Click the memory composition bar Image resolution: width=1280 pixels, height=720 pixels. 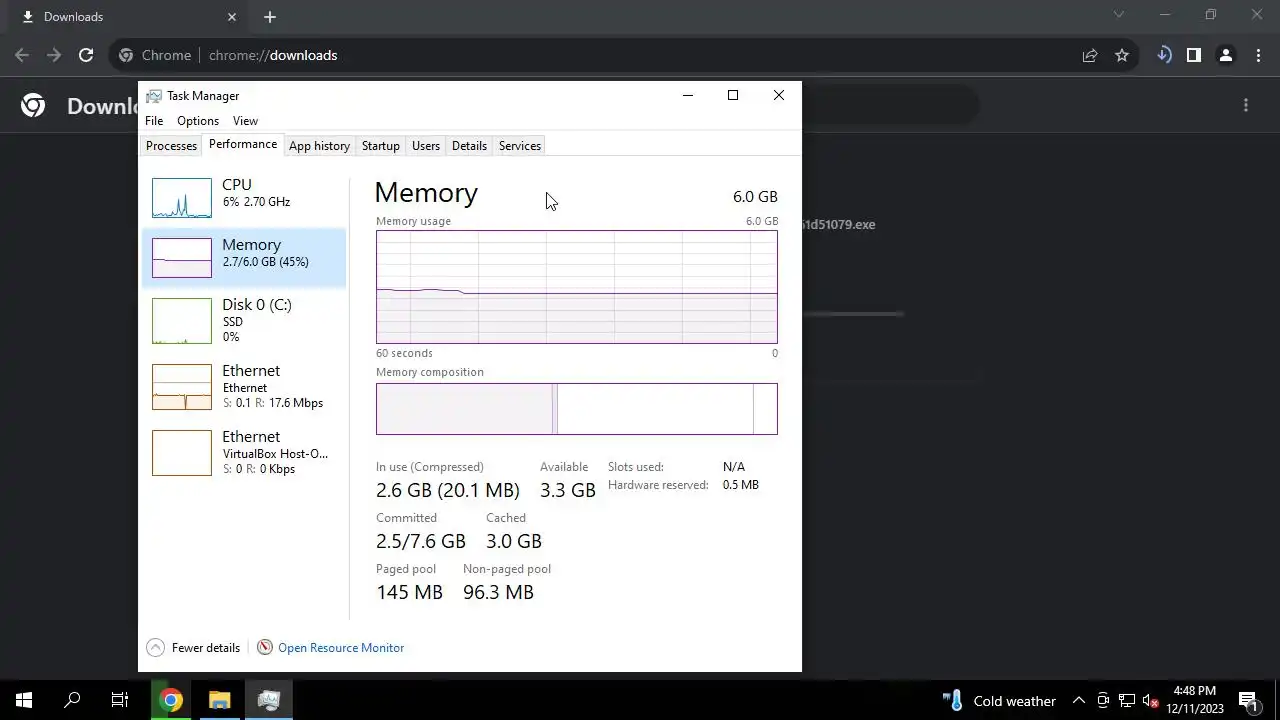click(x=577, y=409)
